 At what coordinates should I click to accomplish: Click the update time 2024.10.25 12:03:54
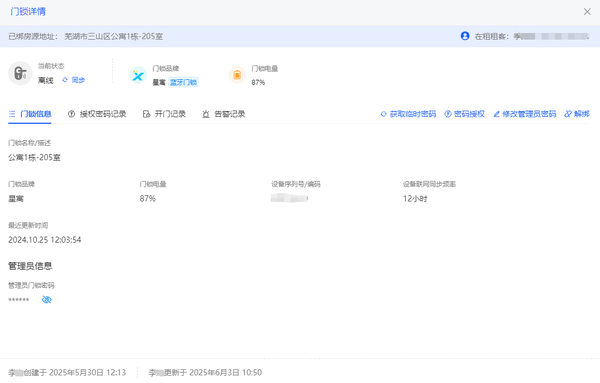click(45, 240)
